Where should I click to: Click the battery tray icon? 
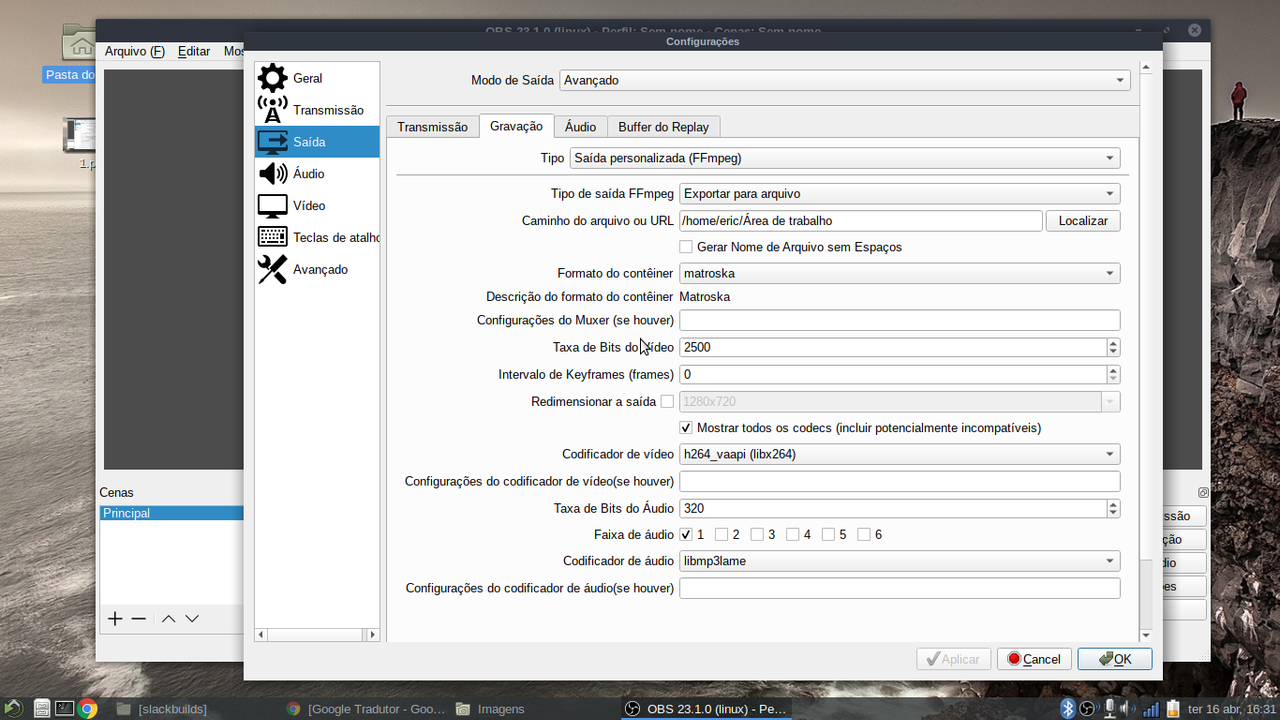(x=1172, y=709)
